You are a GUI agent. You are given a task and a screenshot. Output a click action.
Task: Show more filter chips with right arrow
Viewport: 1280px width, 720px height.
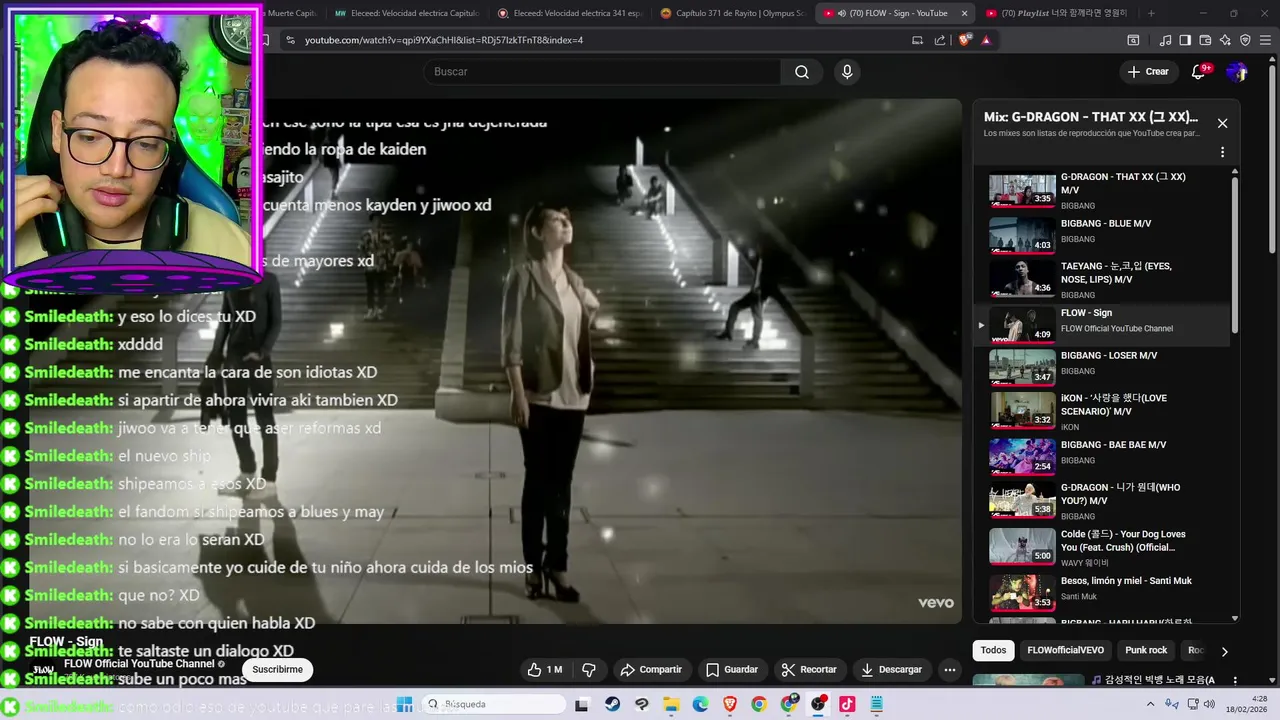pyautogui.click(x=1224, y=651)
